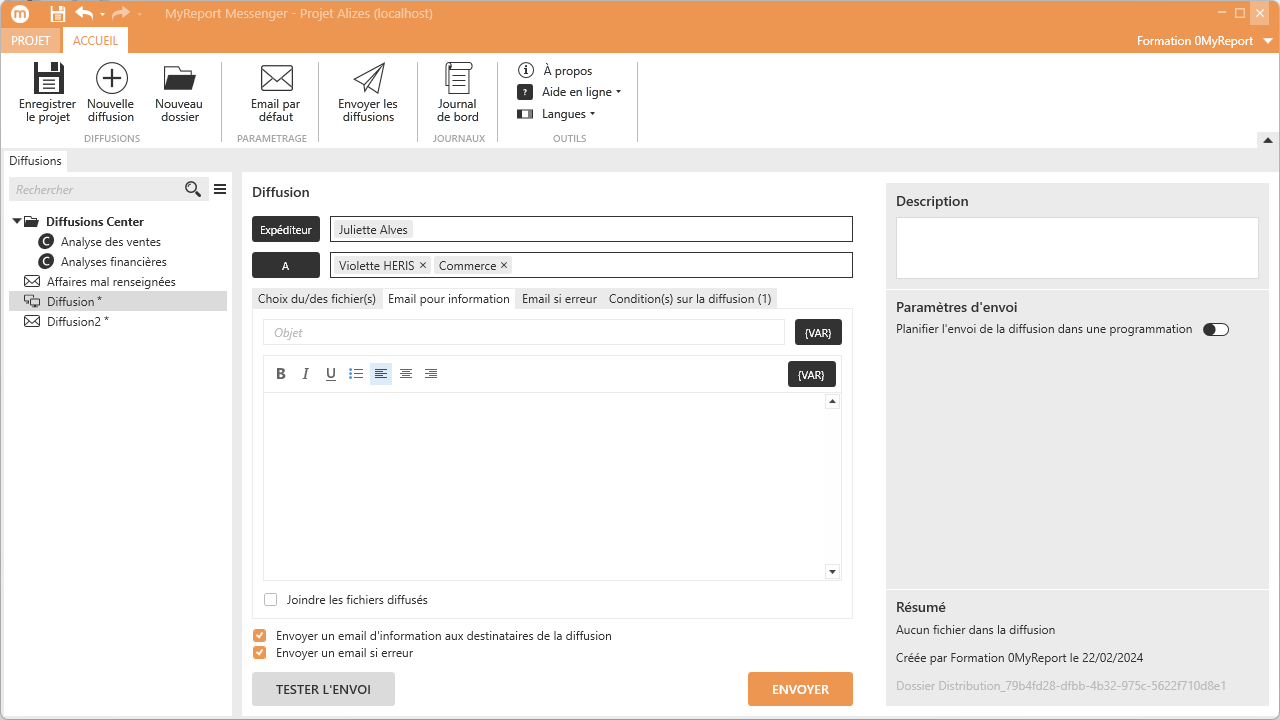The image size is (1280, 720).
Task: Click the search magnifier icon in Diffusions panel
Action: pos(193,189)
